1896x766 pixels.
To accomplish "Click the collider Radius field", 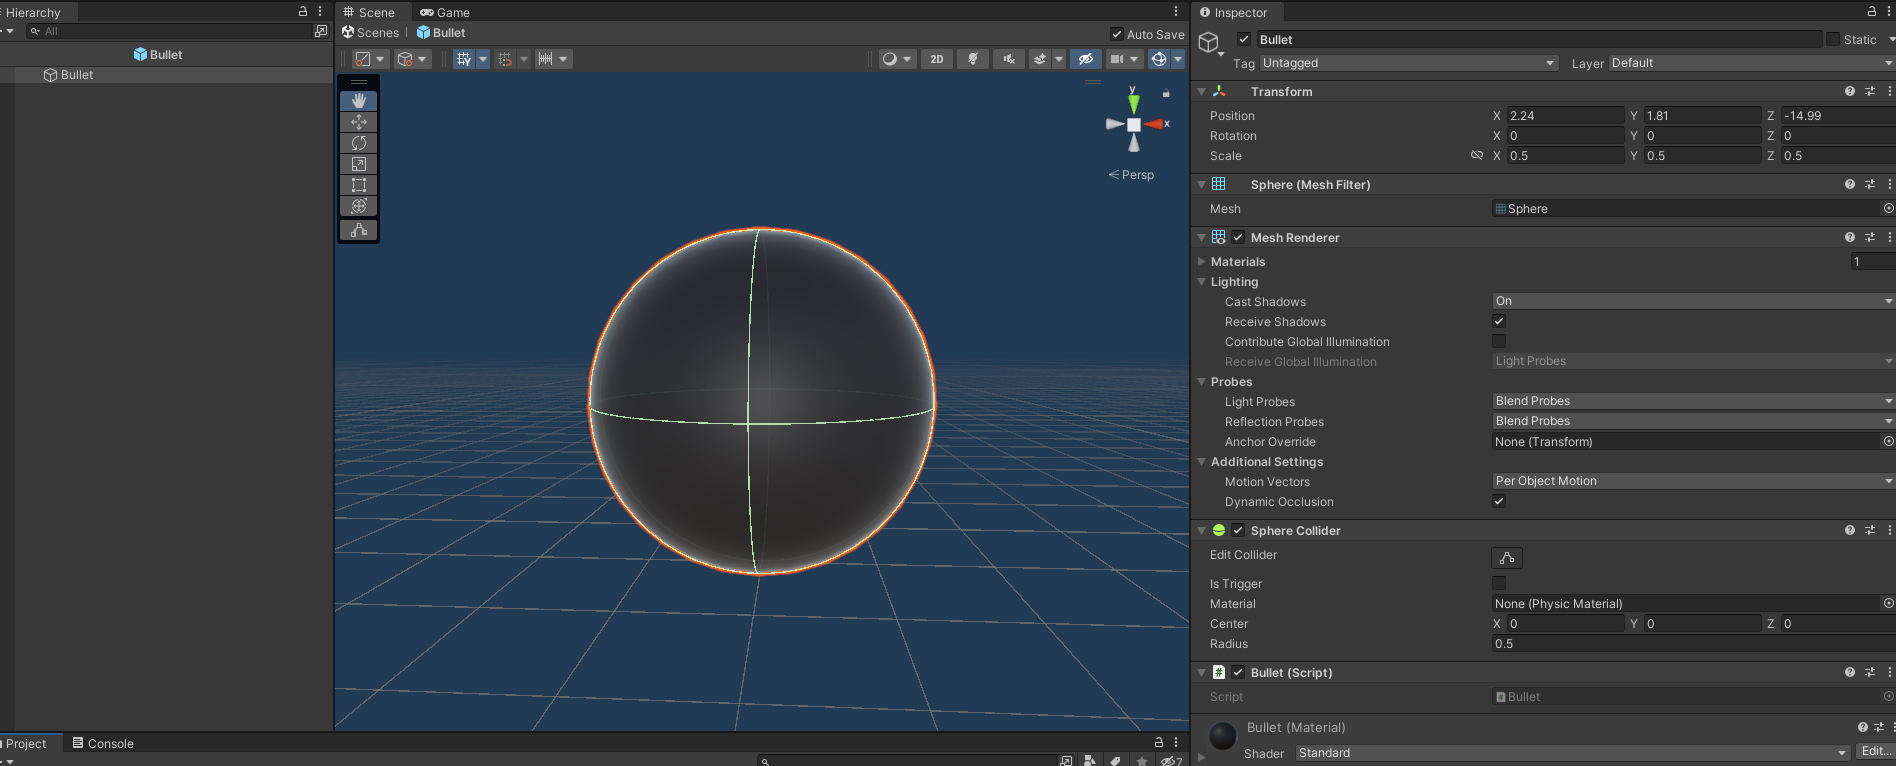I will click(x=1694, y=643).
